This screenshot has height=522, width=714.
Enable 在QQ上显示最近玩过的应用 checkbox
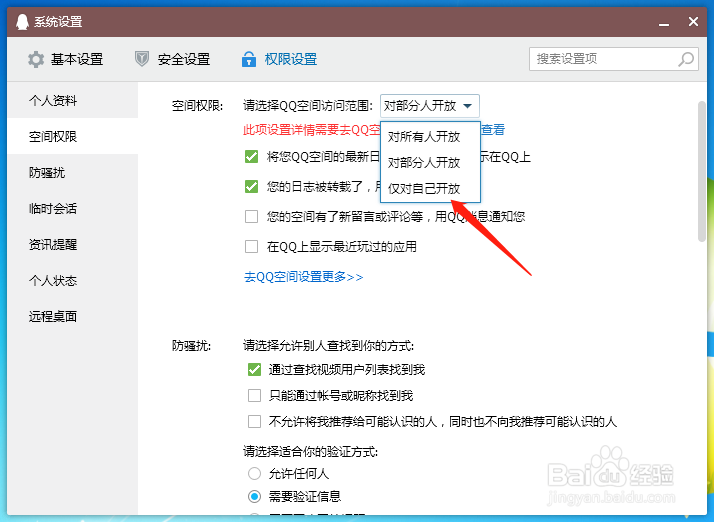pos(251,246)
